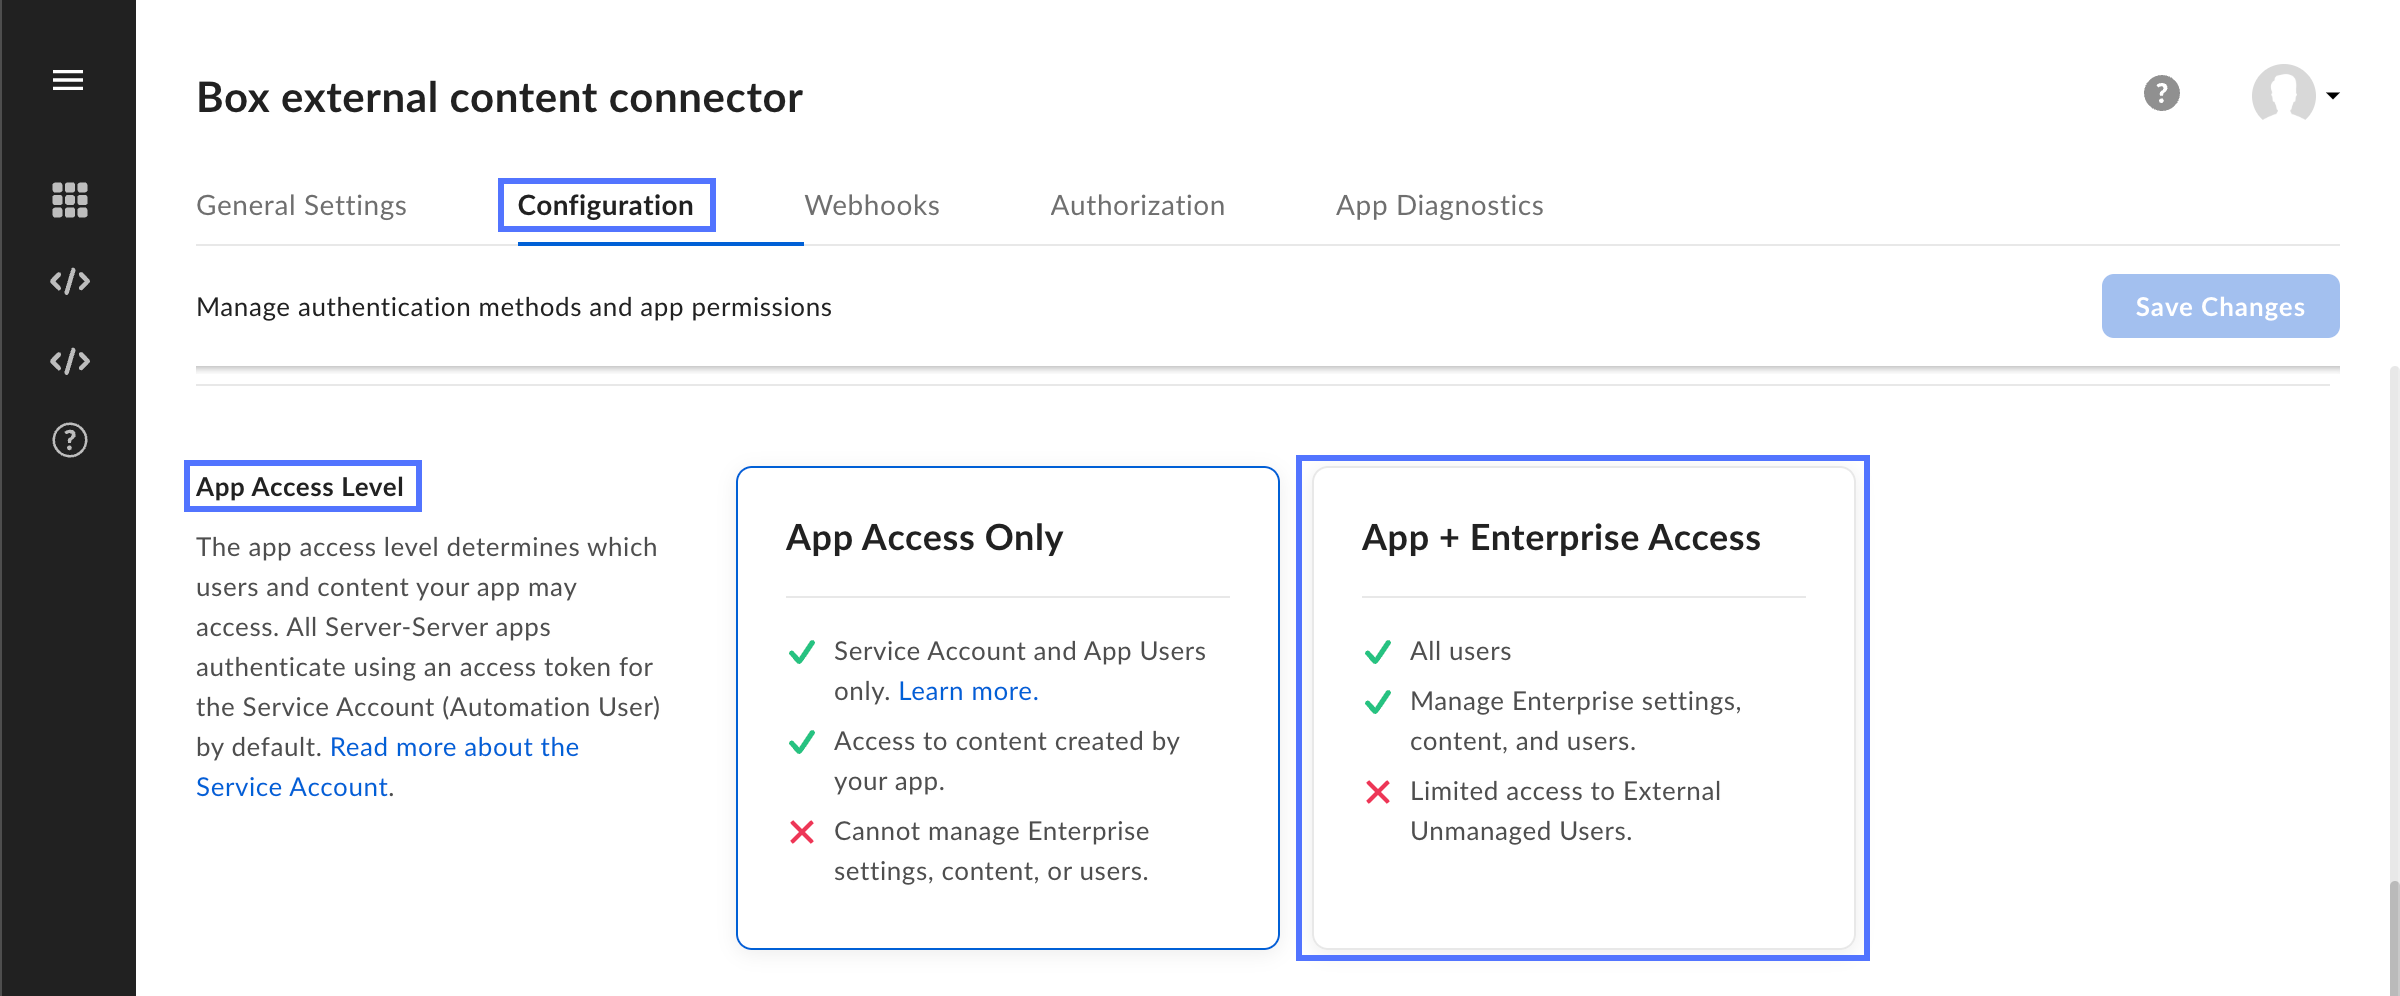Follow the Learn more link
Screen dimensions: 2400x996
pos(968,691)
